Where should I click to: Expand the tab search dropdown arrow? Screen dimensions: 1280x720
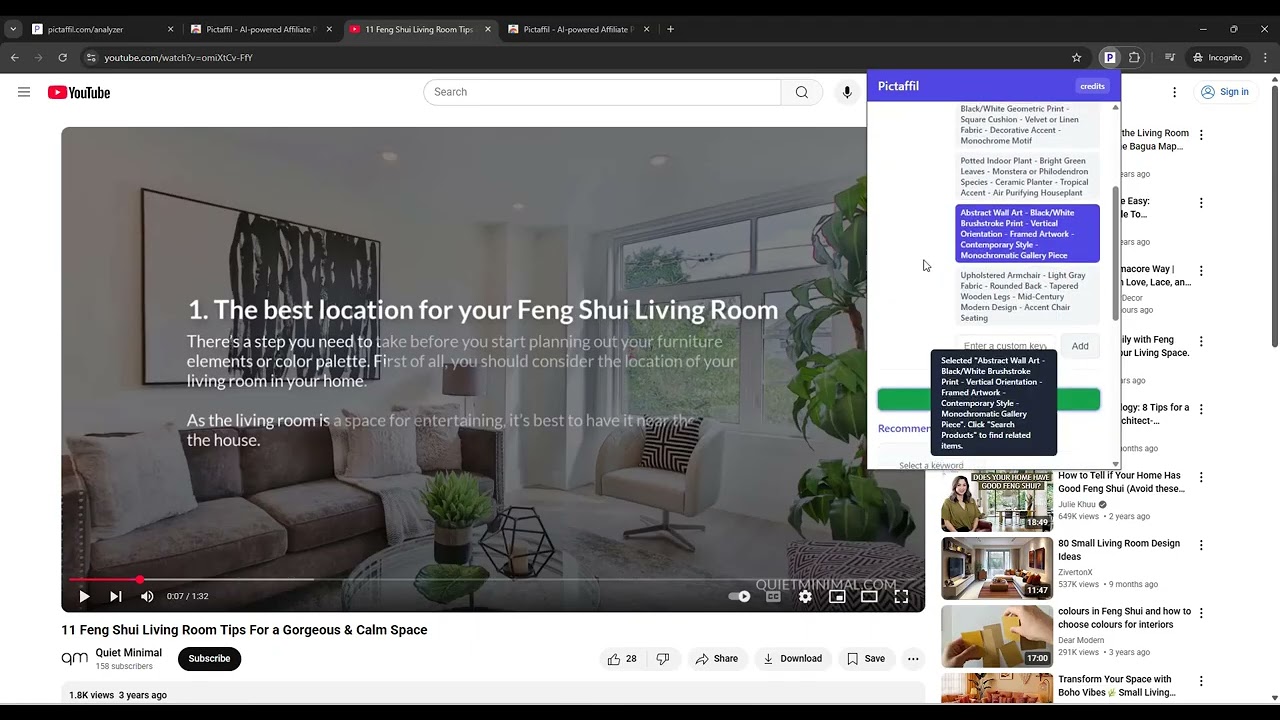click(13, 29)
